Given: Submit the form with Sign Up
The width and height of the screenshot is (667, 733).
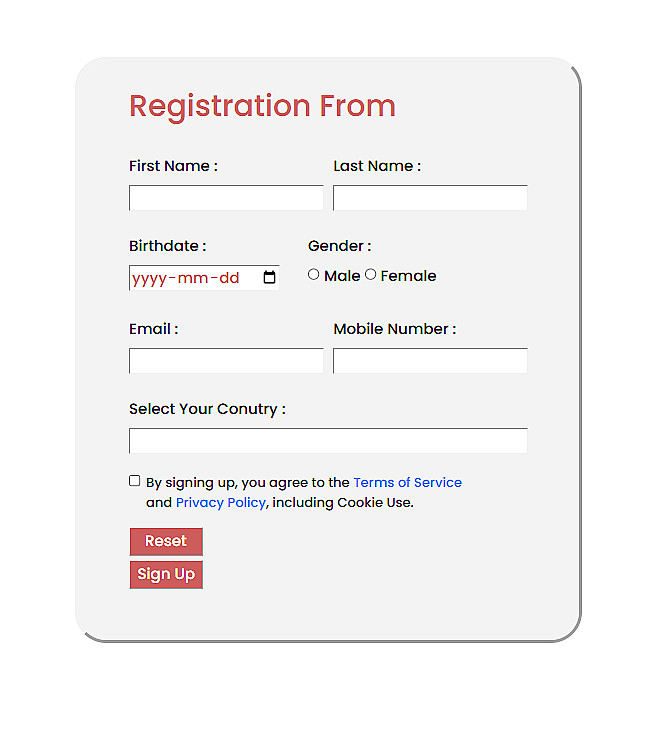Looking at the screenshot, I should (x=166, y=574).
